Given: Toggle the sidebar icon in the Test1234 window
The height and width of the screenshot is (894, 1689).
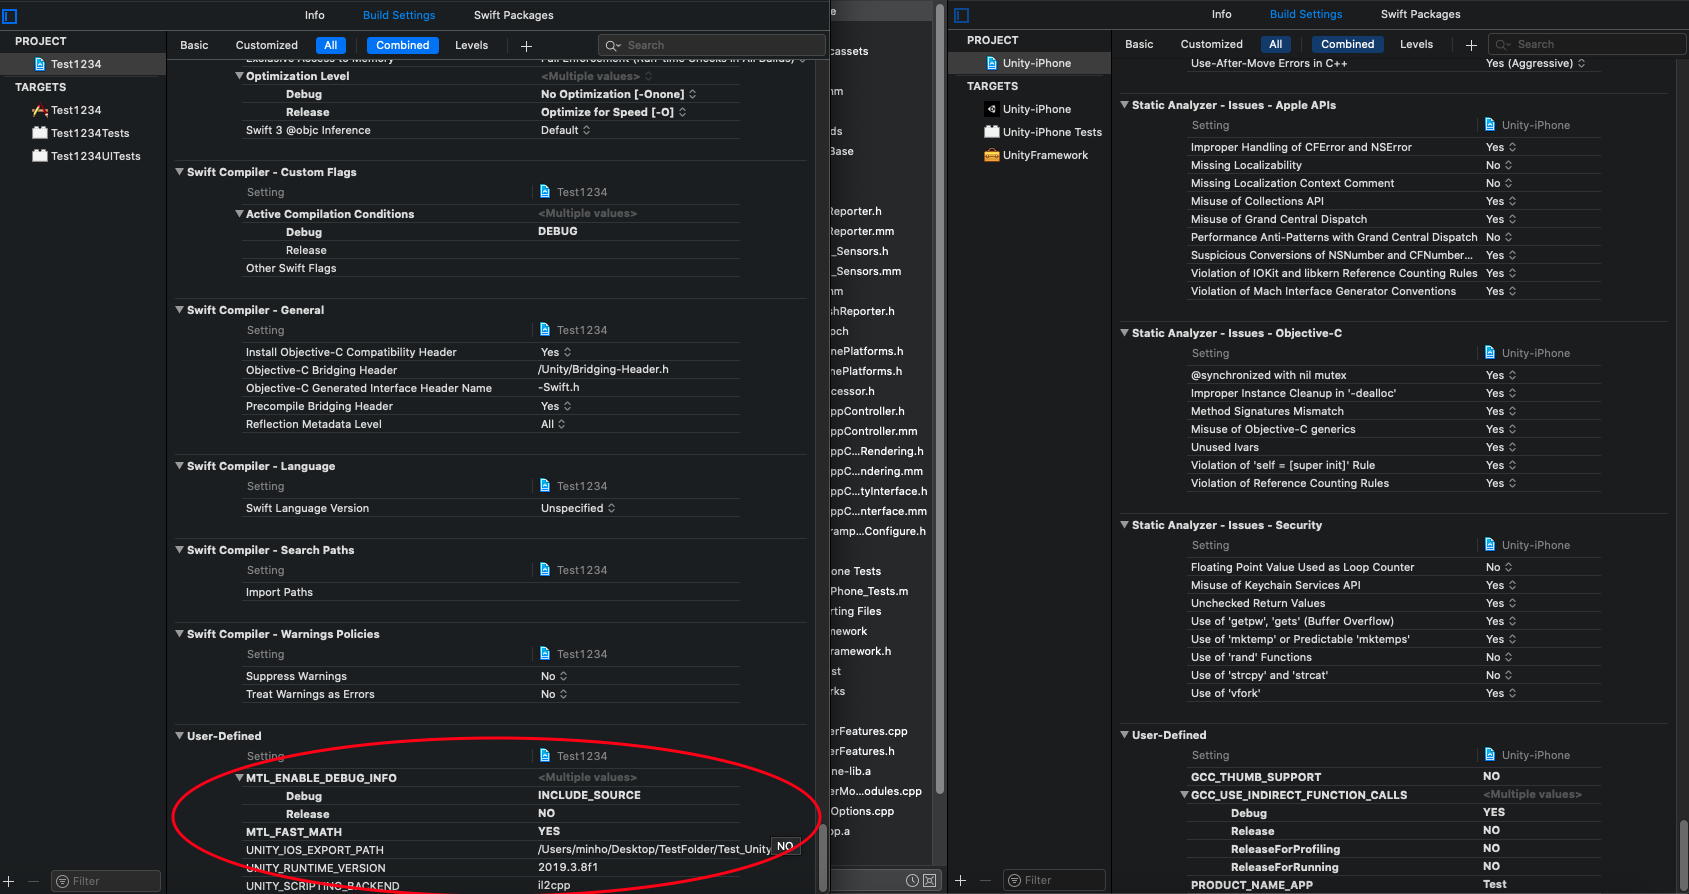Looking at the screenshot, I should click(10, 16).
